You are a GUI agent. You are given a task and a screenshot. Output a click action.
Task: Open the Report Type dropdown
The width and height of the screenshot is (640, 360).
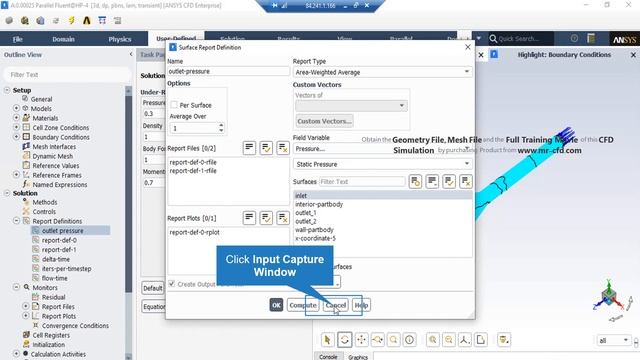[x=382, y=72]
